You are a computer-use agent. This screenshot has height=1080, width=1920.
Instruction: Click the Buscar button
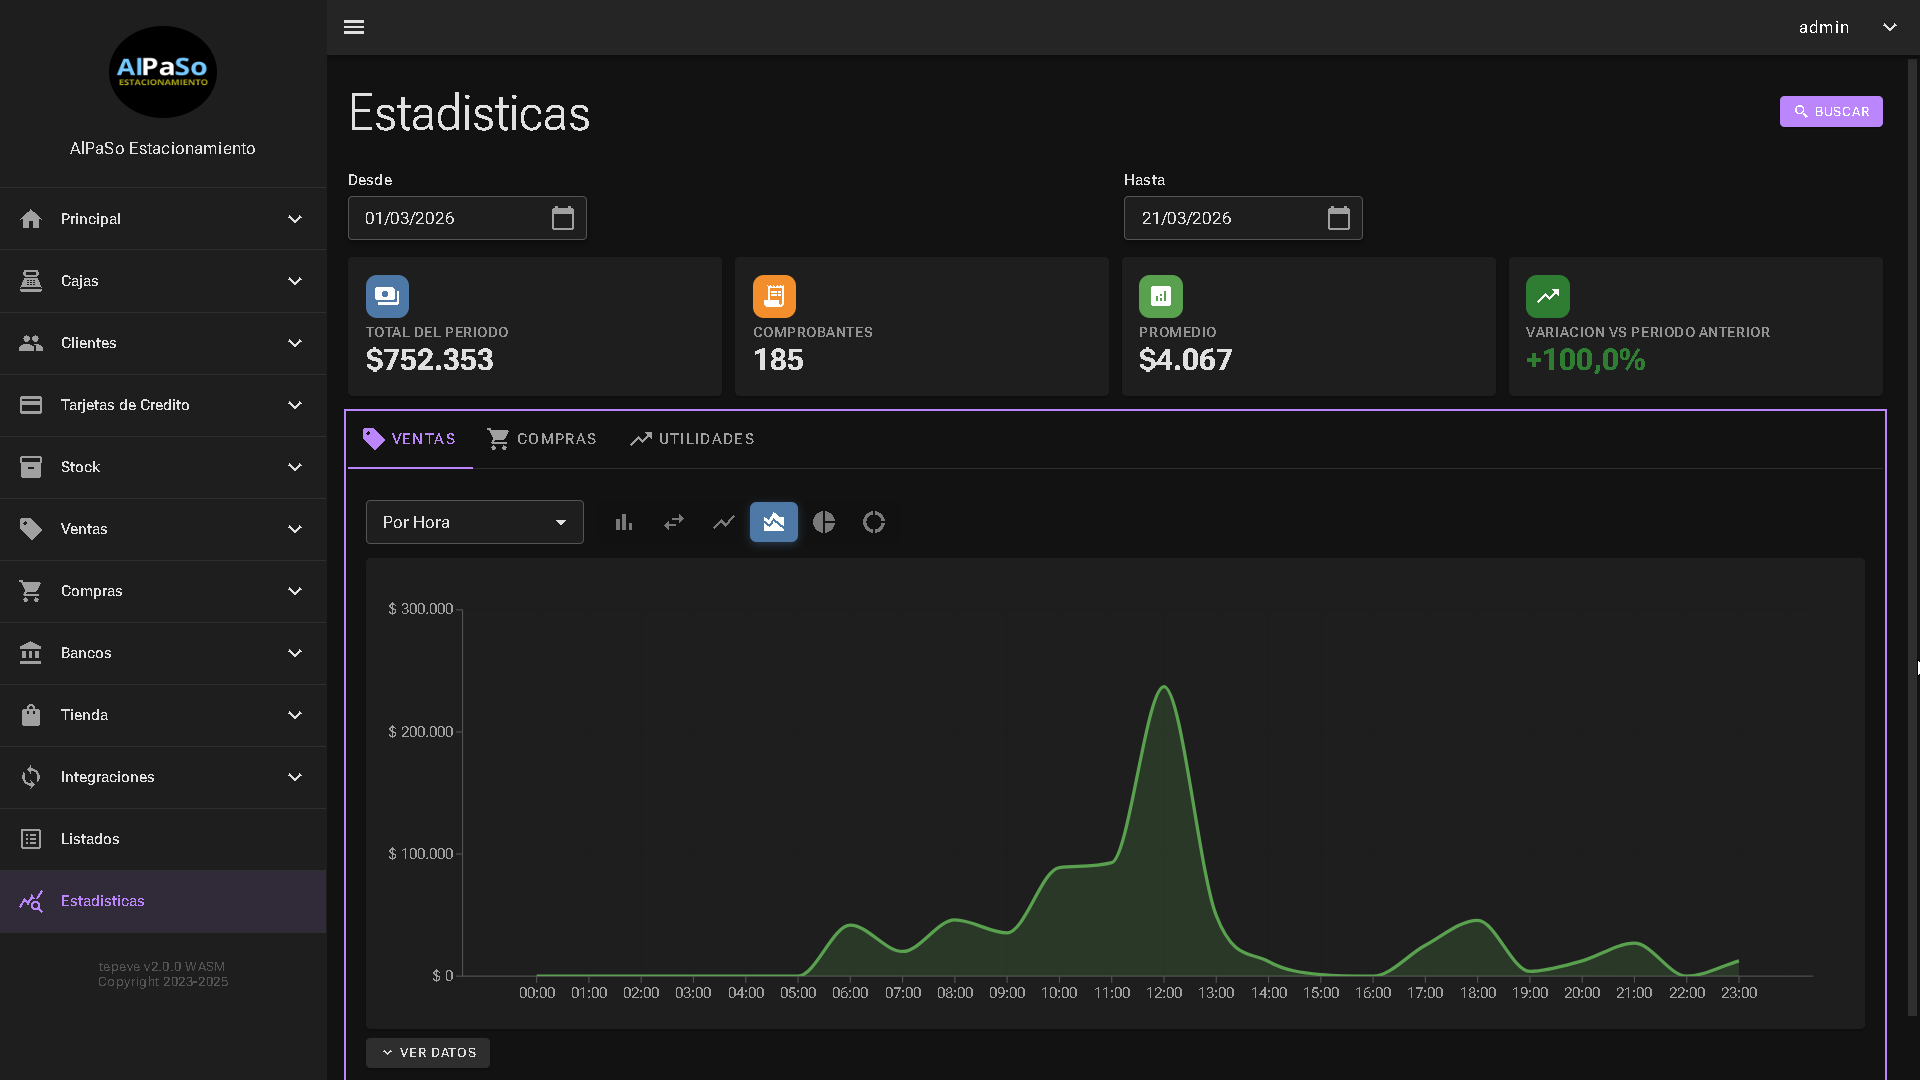[1831, 112]
